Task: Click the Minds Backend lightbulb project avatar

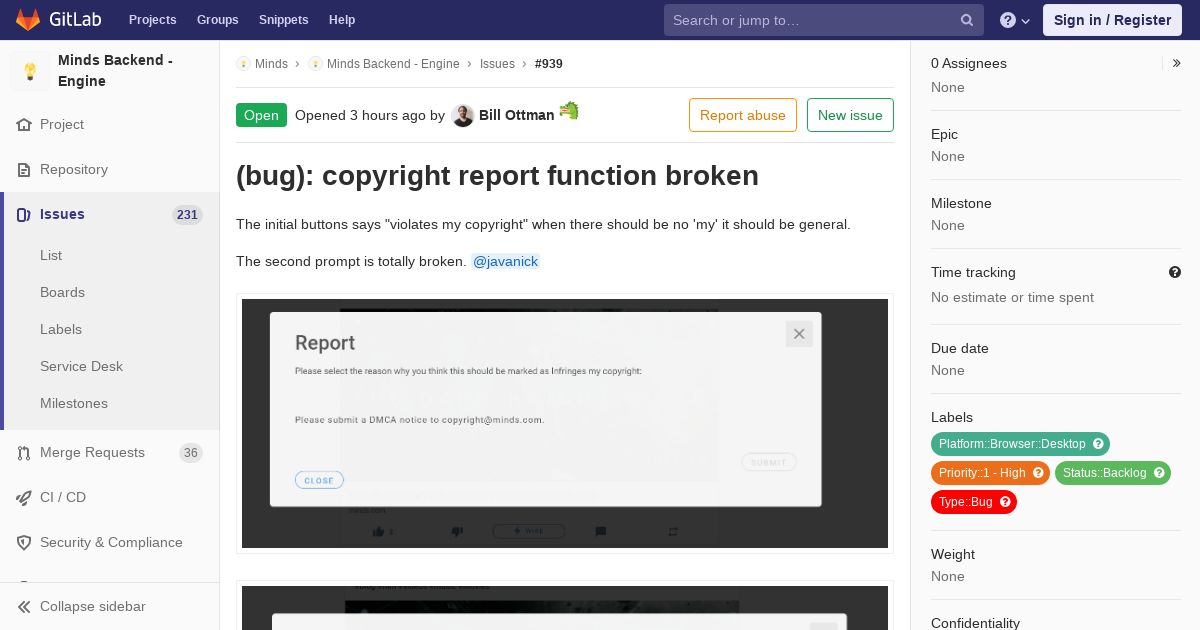Action: pyautogui.click(x=30, y=71)
